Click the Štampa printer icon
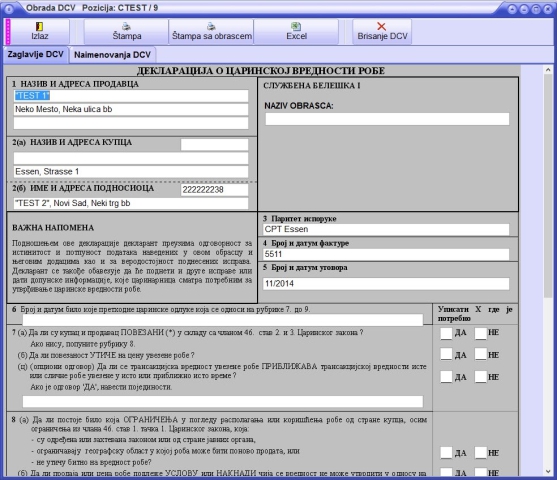Viewport: 557px width, 480px height. tap(126, 26)
